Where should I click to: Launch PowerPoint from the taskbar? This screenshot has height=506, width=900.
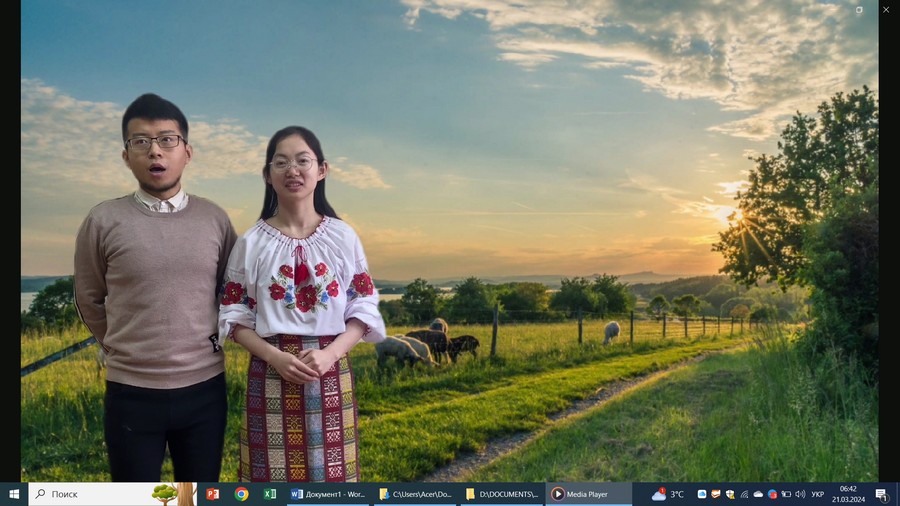212,494
